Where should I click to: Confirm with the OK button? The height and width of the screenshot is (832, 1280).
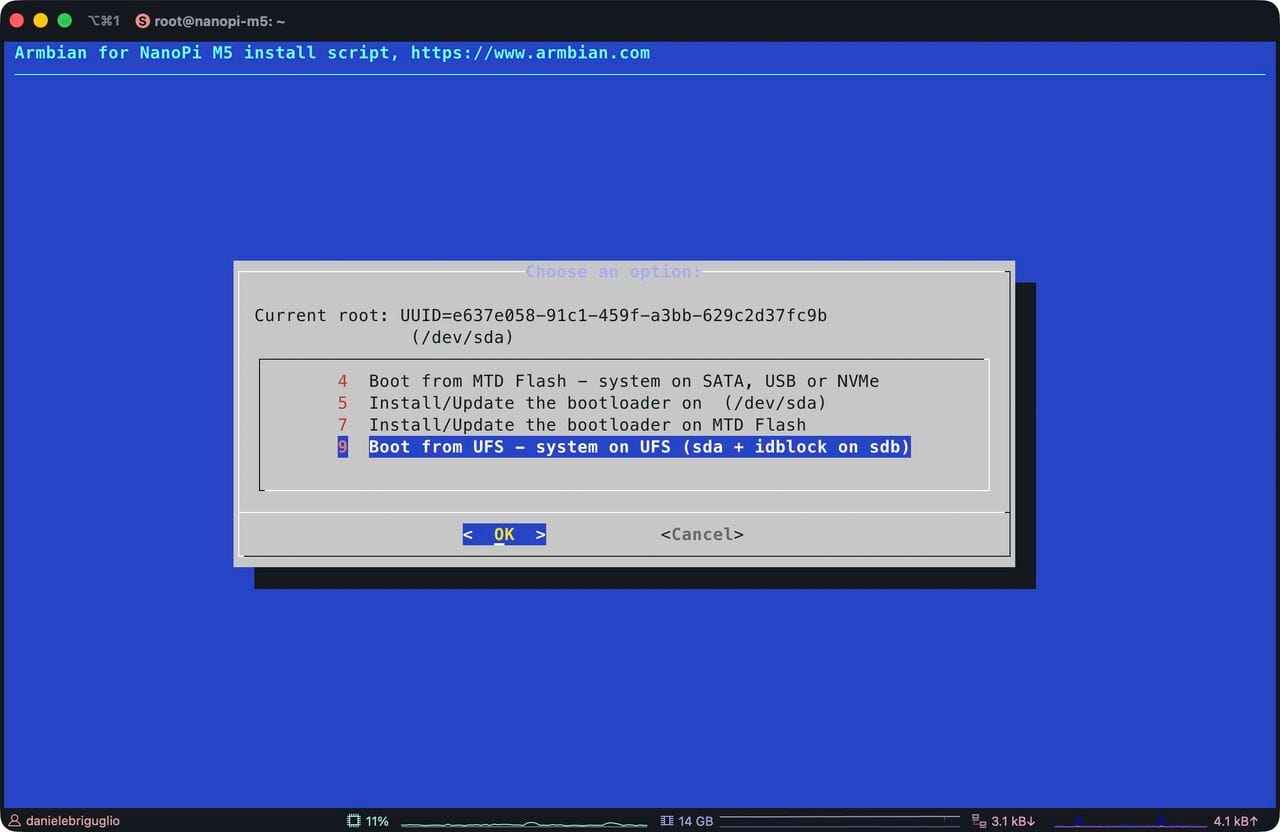click(504, 534)
